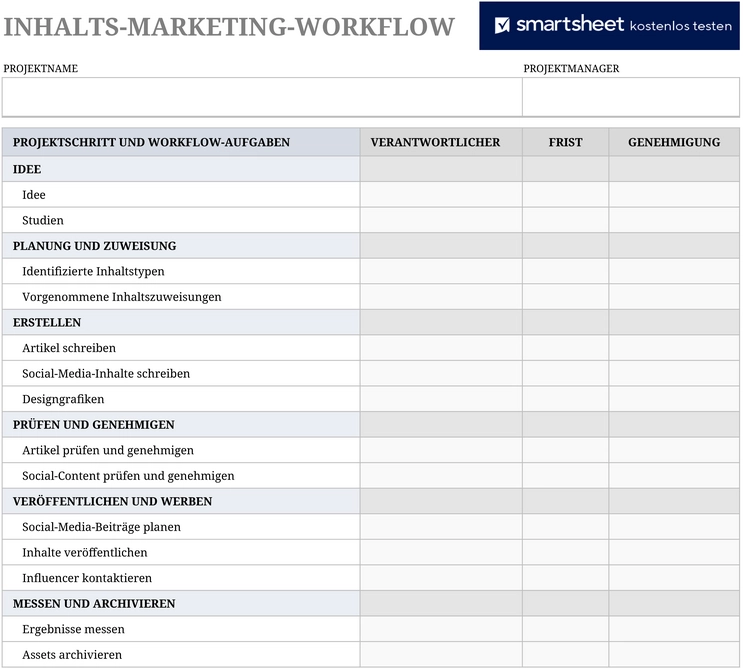Click Verantwortlicher cell for Influencer kontaktieren row
This screenshot has height=669, width=743.
tap(441, 579)
